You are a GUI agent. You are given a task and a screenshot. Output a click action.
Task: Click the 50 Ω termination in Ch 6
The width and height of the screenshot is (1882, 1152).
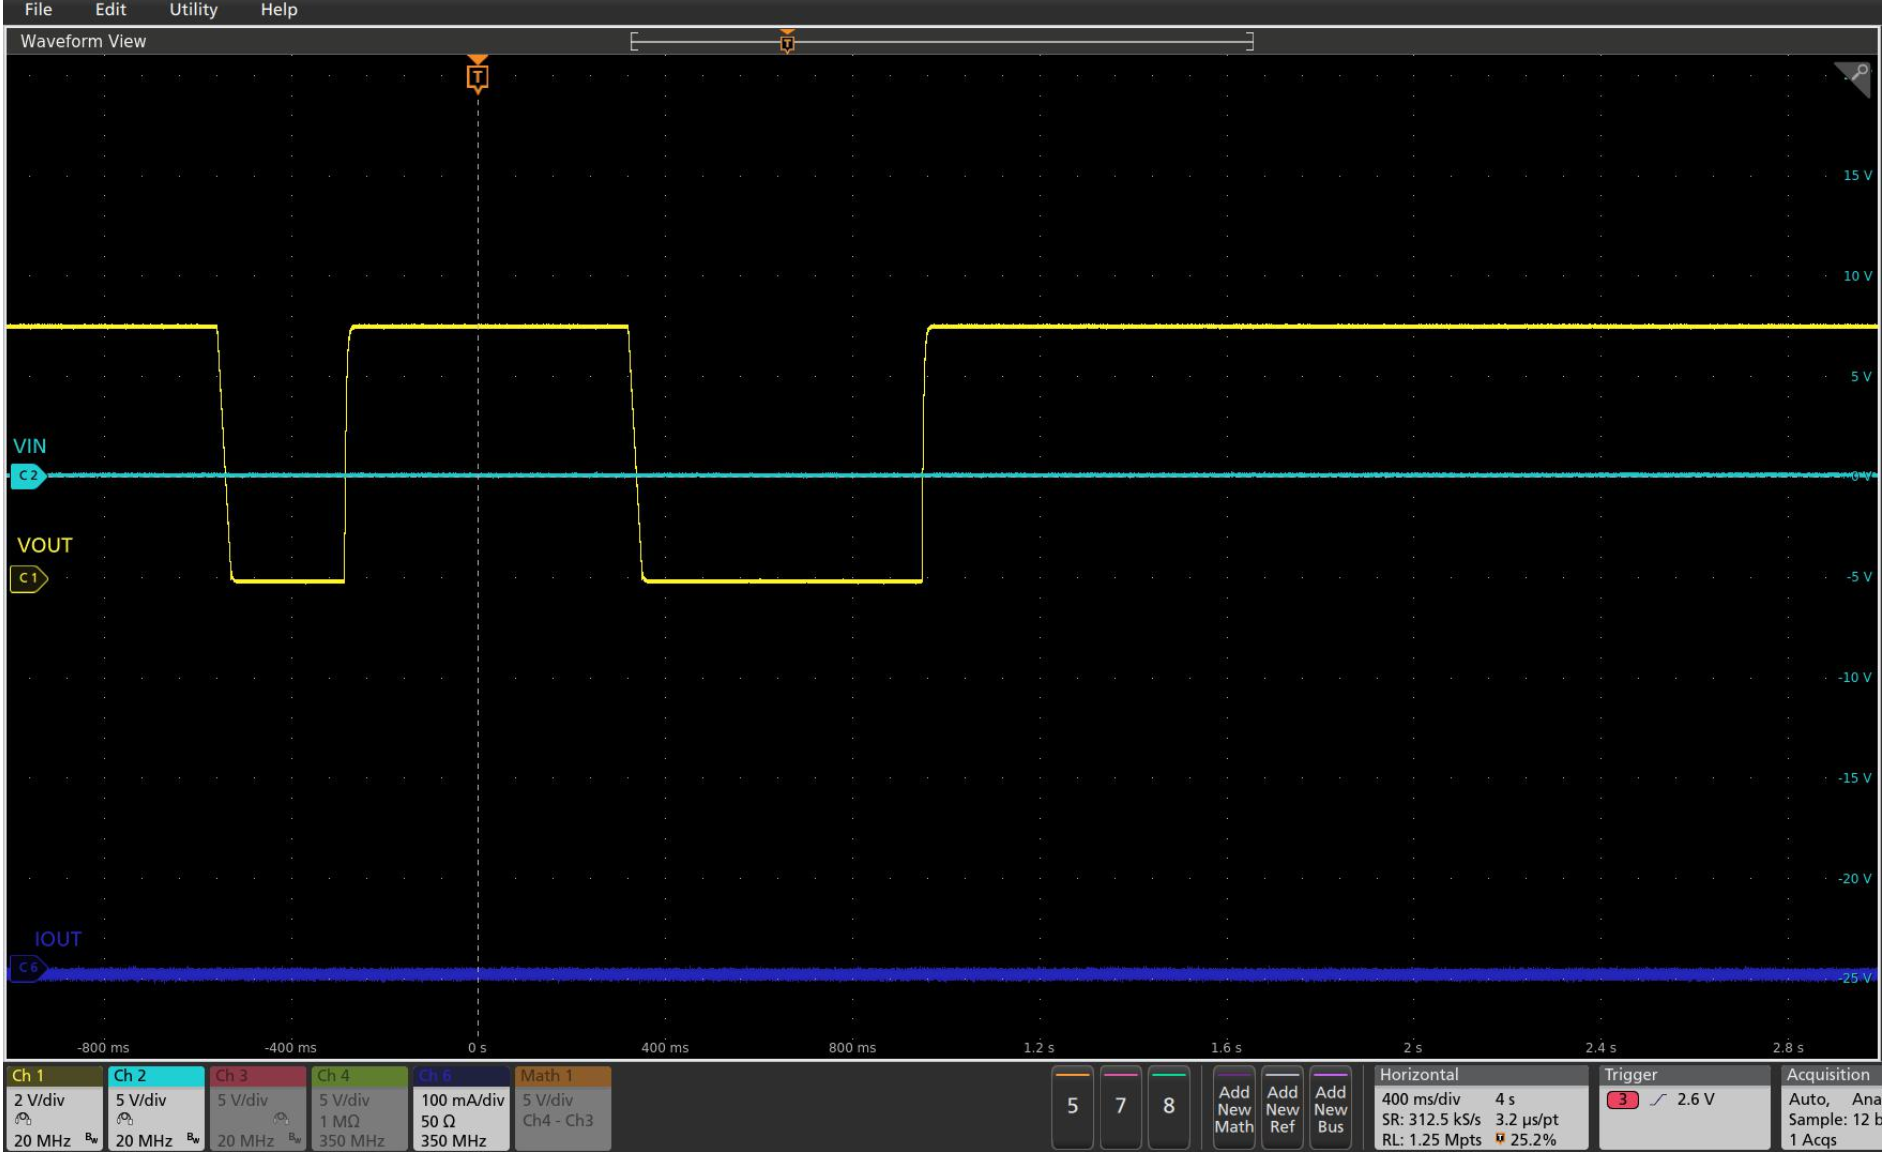pyautogui.click(x=438, y=1121)
